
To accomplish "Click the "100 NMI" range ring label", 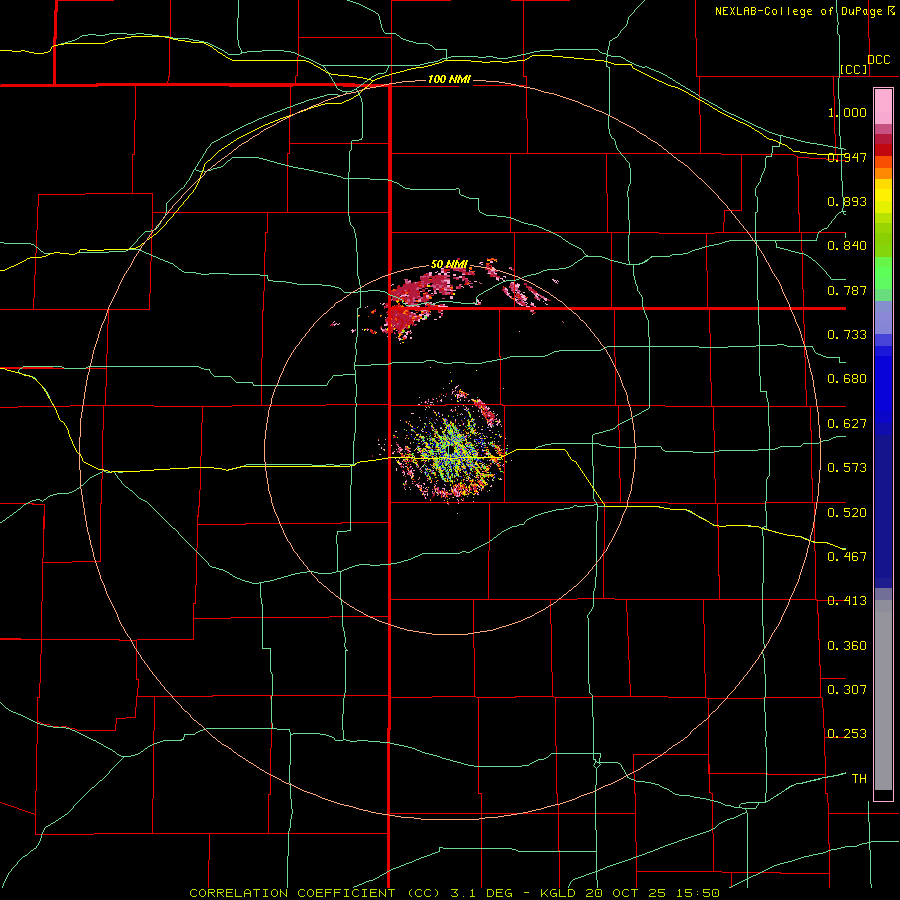I will point(449,79).
